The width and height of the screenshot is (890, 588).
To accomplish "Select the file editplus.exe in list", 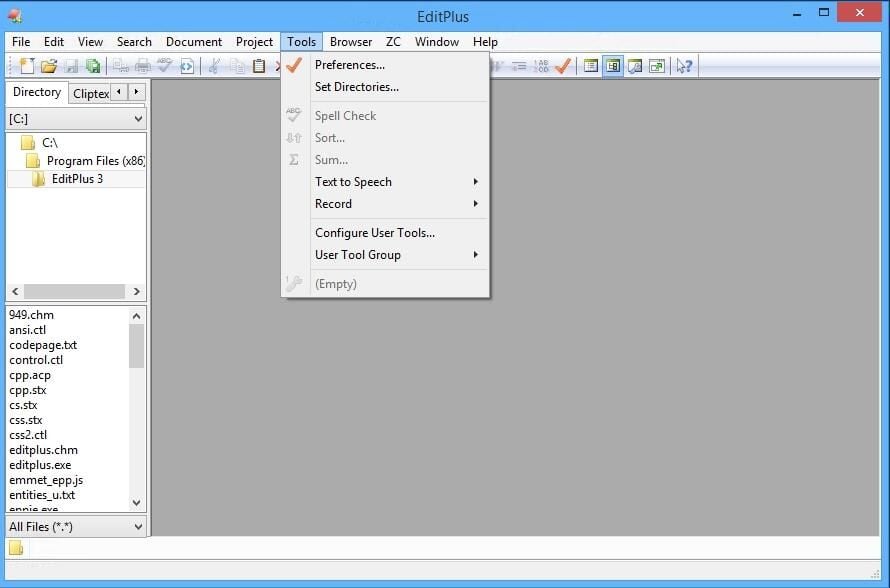I will click(x=40, y=465).
